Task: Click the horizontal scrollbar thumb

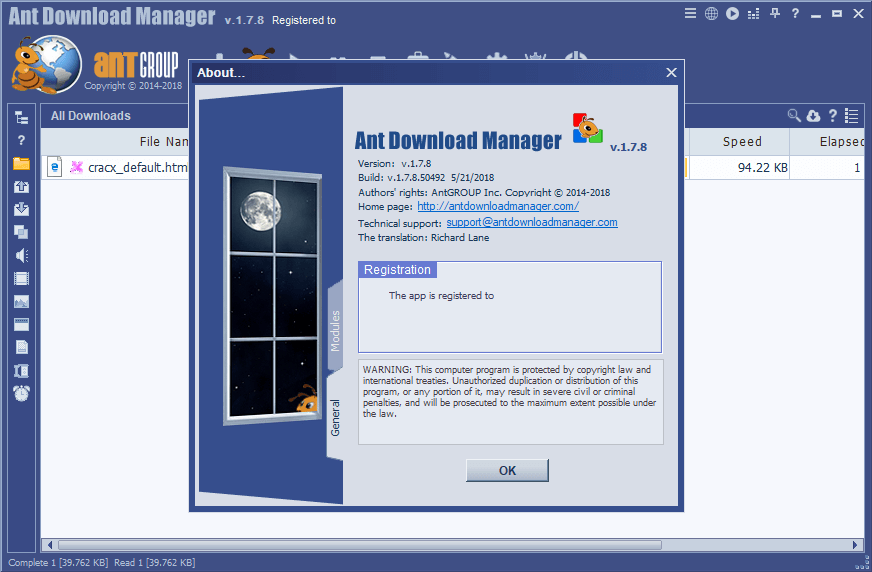Action: (x=360, y=545)
